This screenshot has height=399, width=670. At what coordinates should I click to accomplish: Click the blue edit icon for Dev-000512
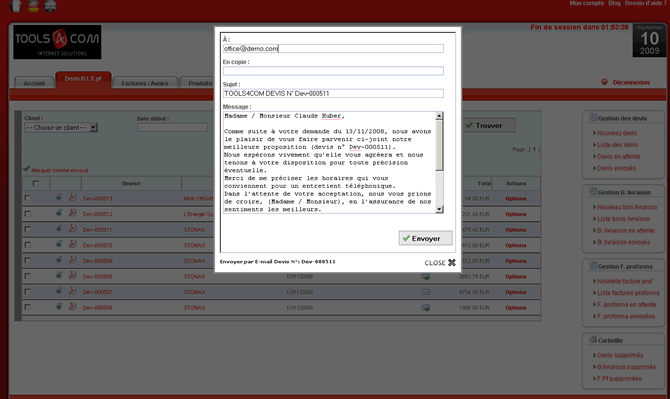click(59, 213)
